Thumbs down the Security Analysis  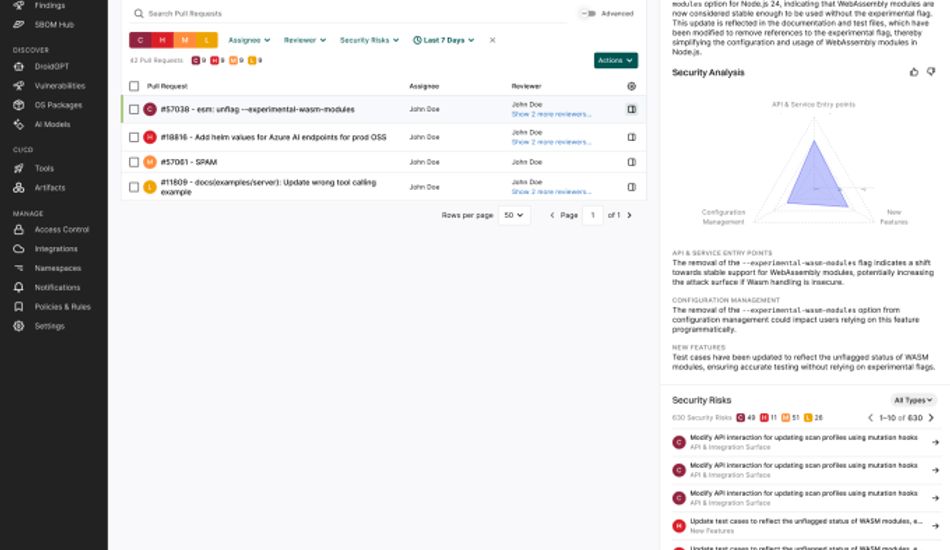(931, 72)
